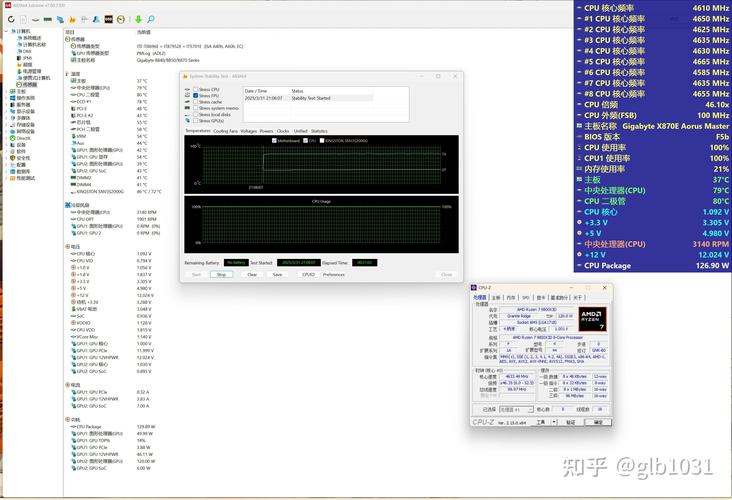732x500 pixels.
Task: Open the Report page icon in AIDA64 toolbar
Action: click(x=23, y=19)
